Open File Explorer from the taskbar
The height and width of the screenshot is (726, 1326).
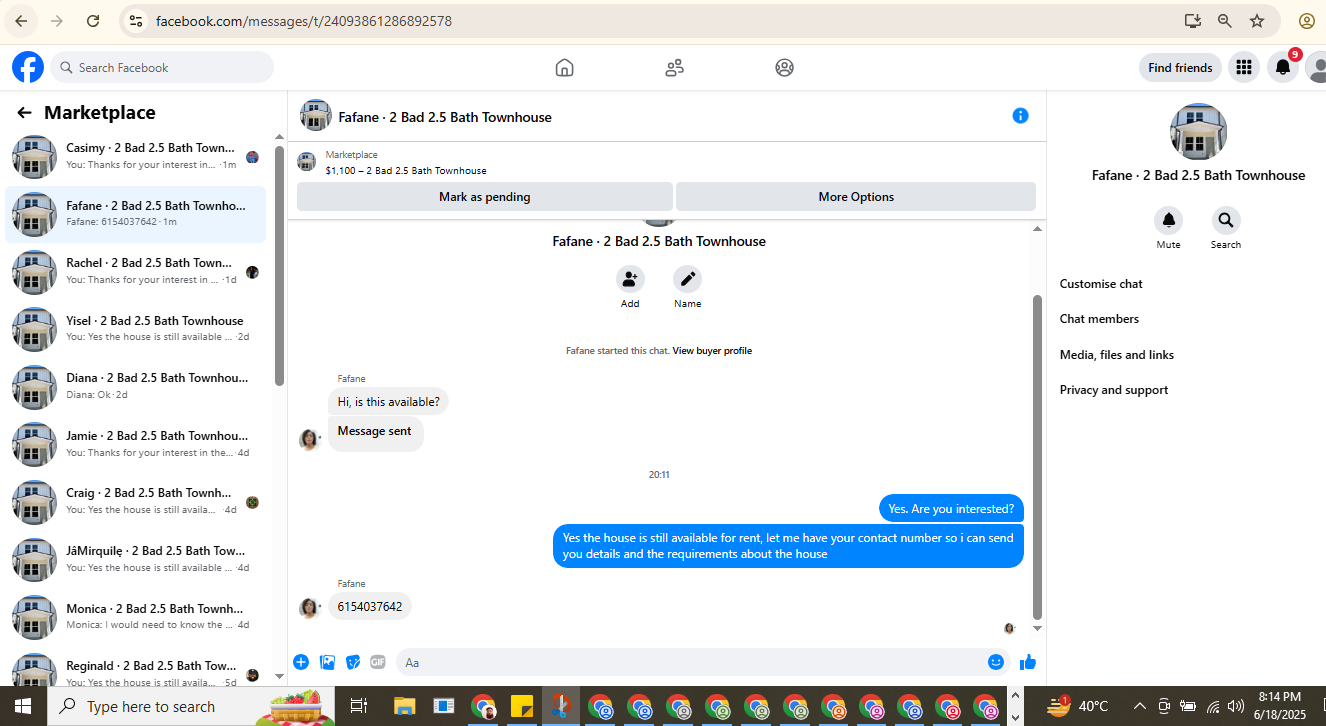(x=404, y=706)
